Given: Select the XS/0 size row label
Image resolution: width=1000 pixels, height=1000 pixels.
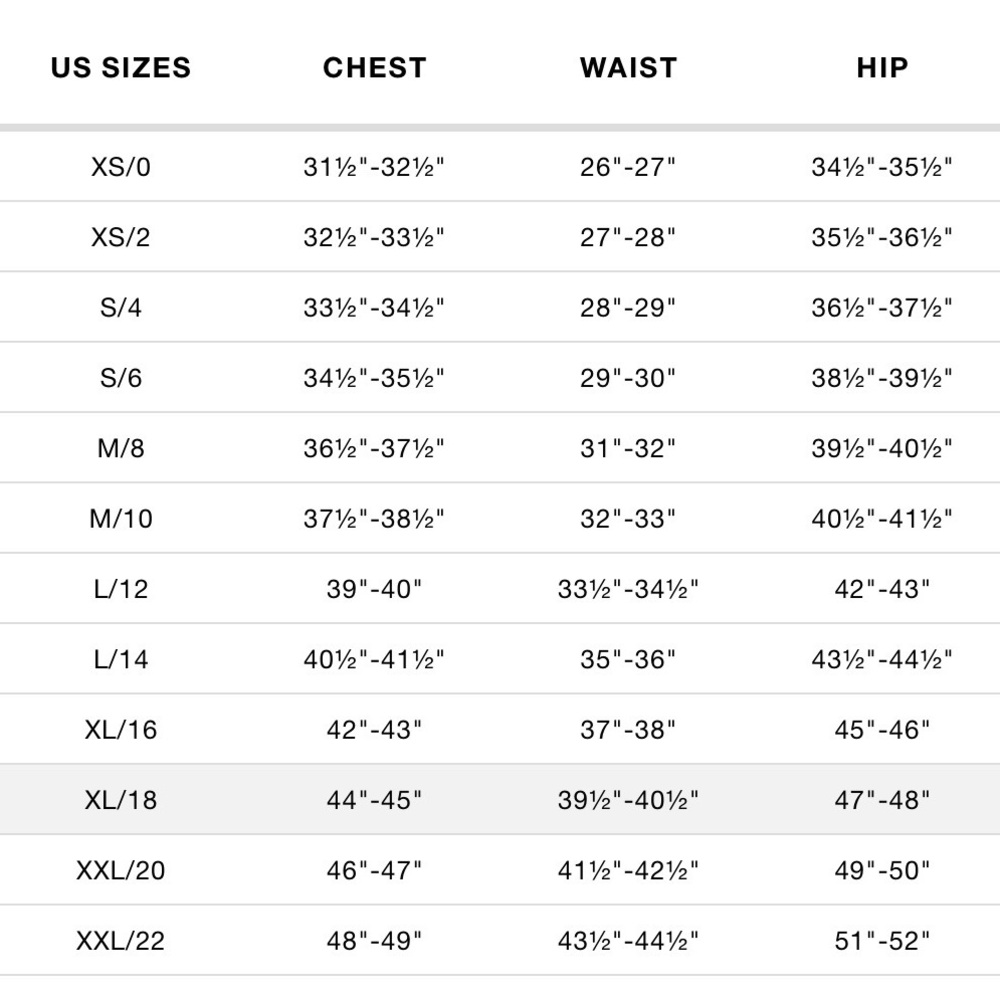Looking at the screenshot, I should 121,167.
